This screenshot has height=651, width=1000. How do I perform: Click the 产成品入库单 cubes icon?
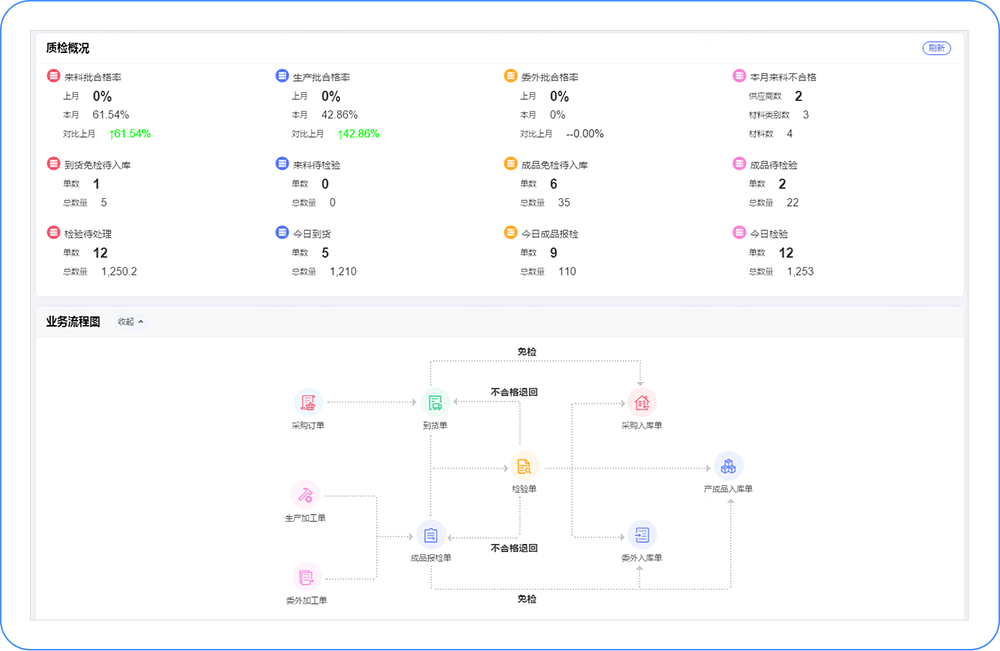coord(728,465)
